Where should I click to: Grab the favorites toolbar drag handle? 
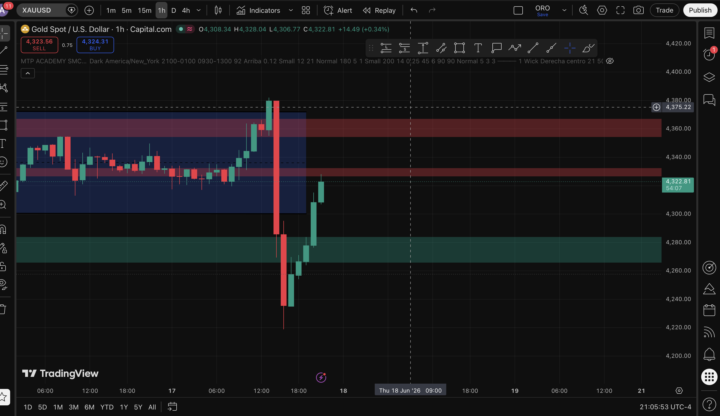(371, 48)
